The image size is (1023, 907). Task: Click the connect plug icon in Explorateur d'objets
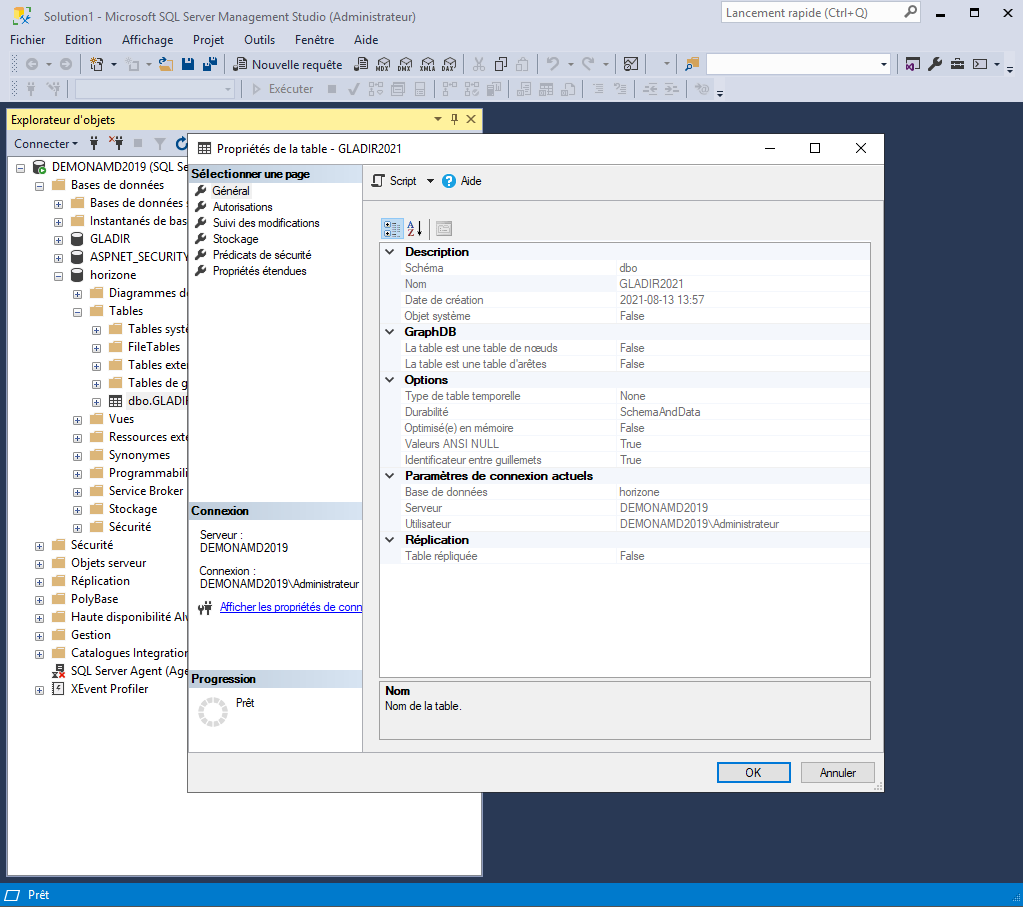(94, 143)
